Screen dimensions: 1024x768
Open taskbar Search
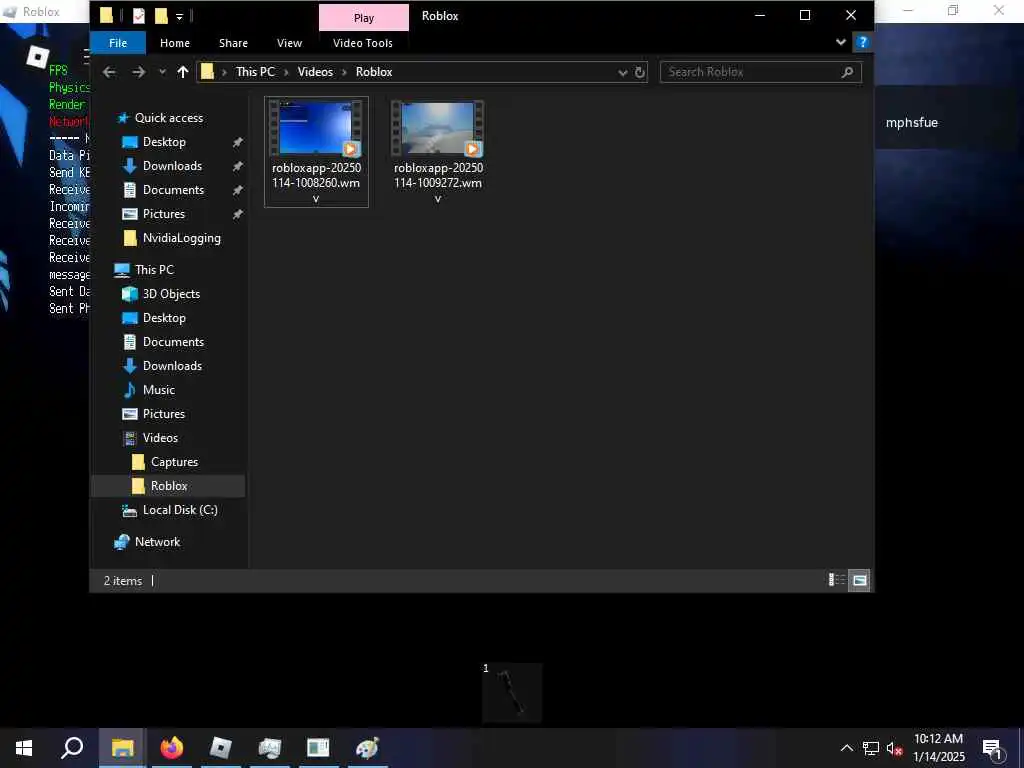click(x=72, y=748)
